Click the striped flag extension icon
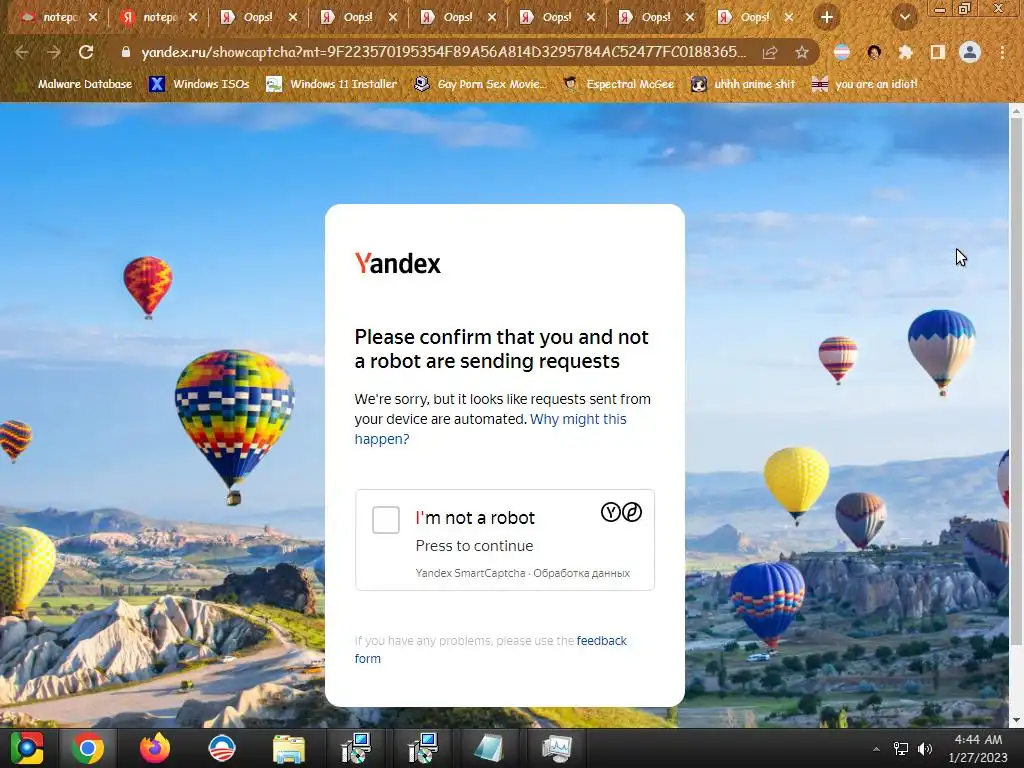The height and width of the screenshot is (768, 1024). click(x=842, y=52)
